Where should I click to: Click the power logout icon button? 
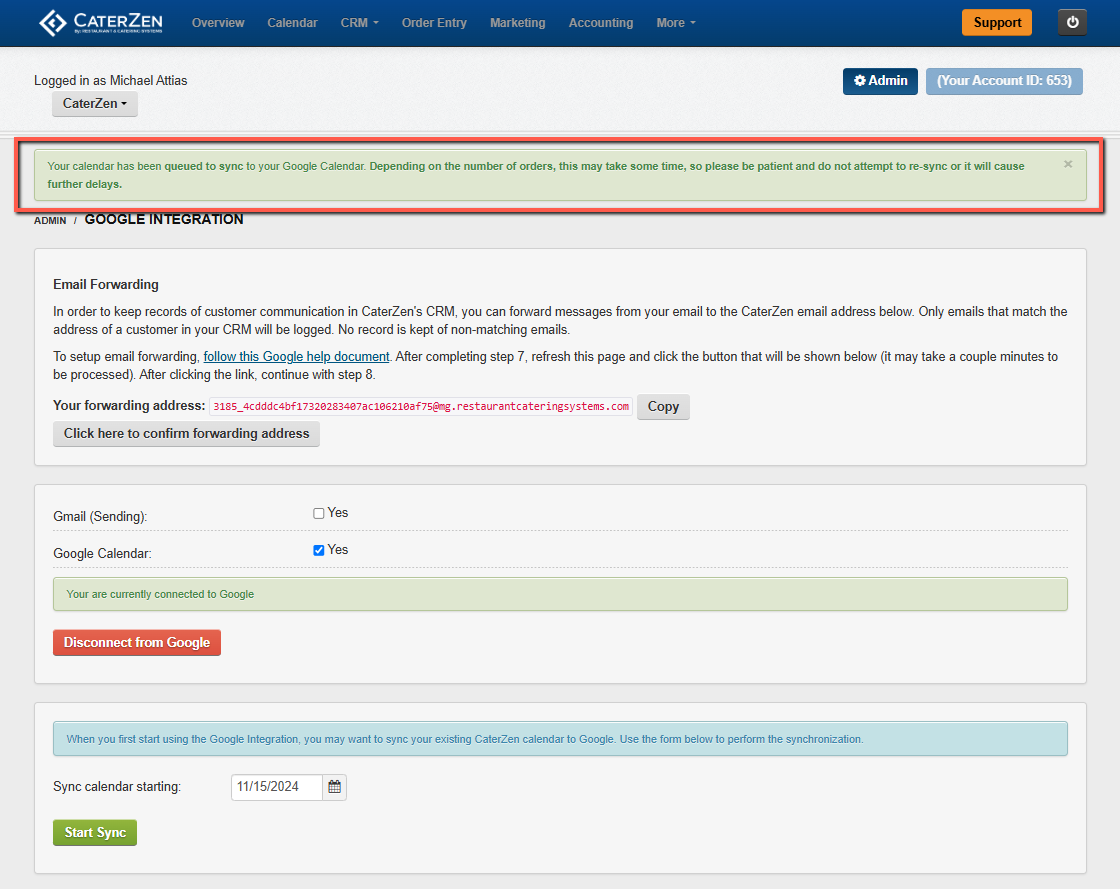pos(1072,22)
